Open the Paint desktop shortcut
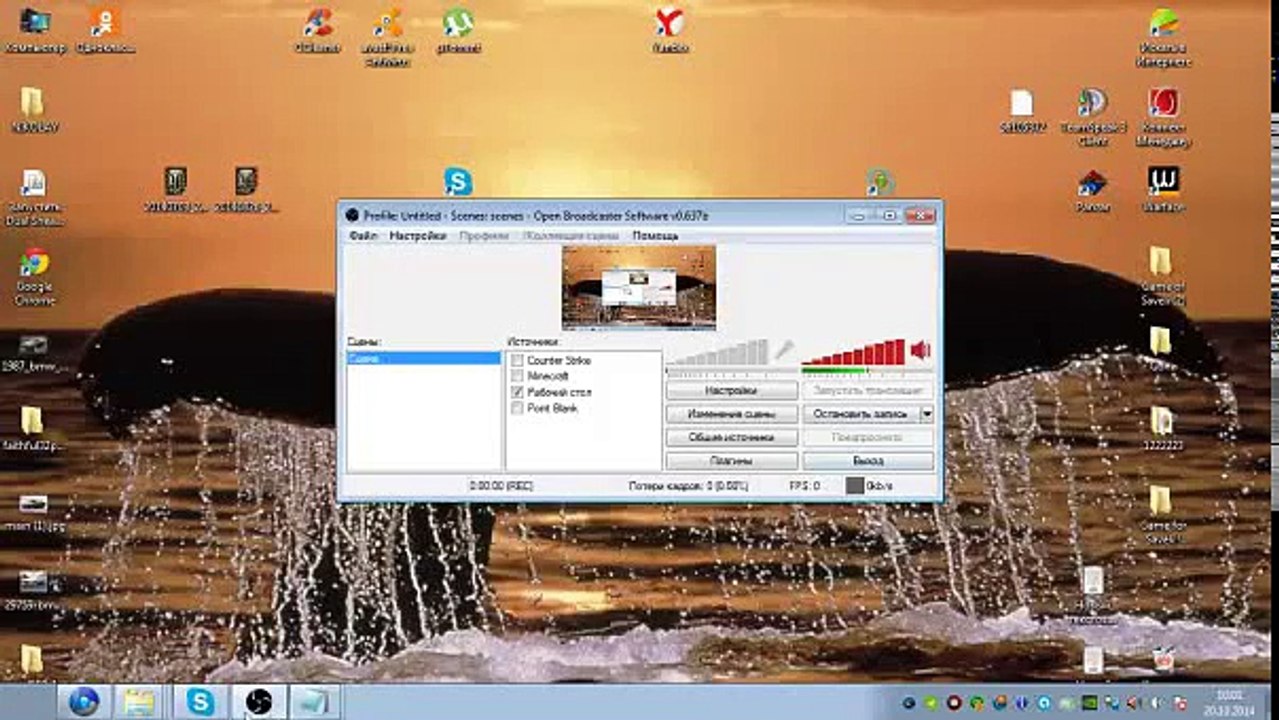The height and width of the screenshot is (720, 1279). [x=1092, y=189]
